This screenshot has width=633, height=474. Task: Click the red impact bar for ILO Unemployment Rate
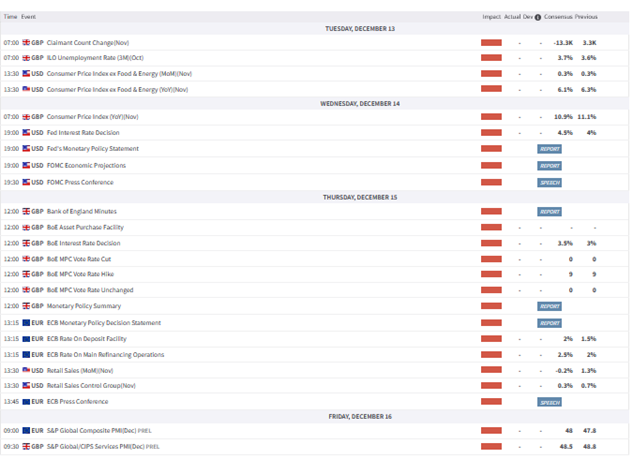[491, 58]
